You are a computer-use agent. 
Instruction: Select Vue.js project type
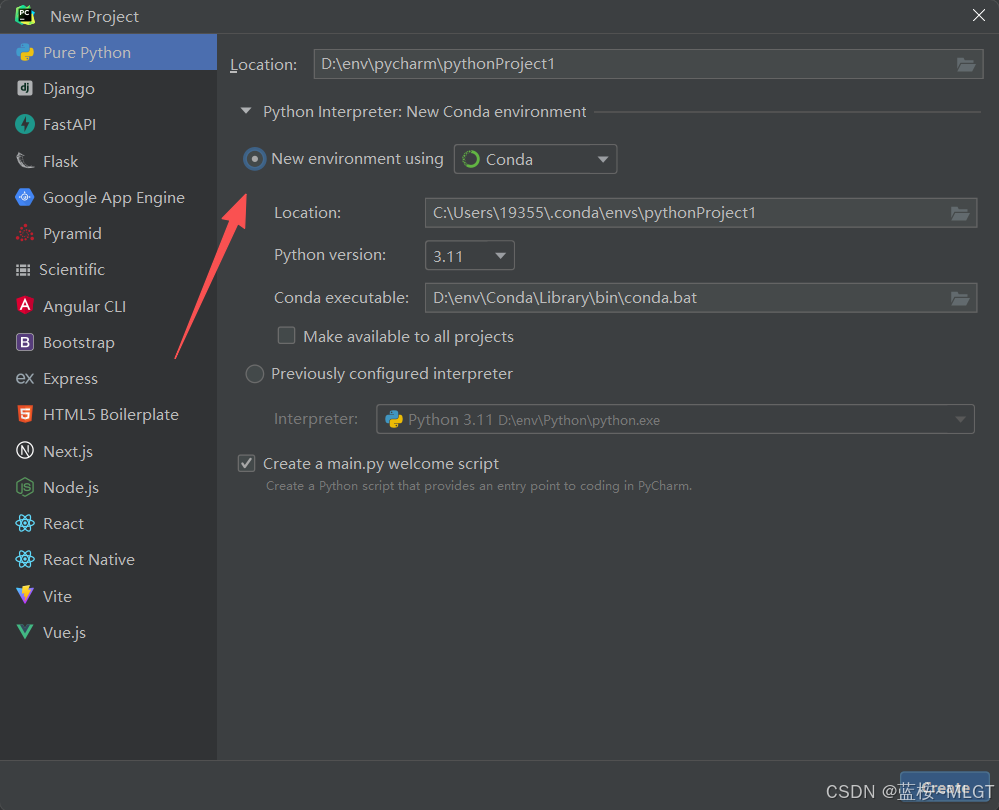point(108,632)
